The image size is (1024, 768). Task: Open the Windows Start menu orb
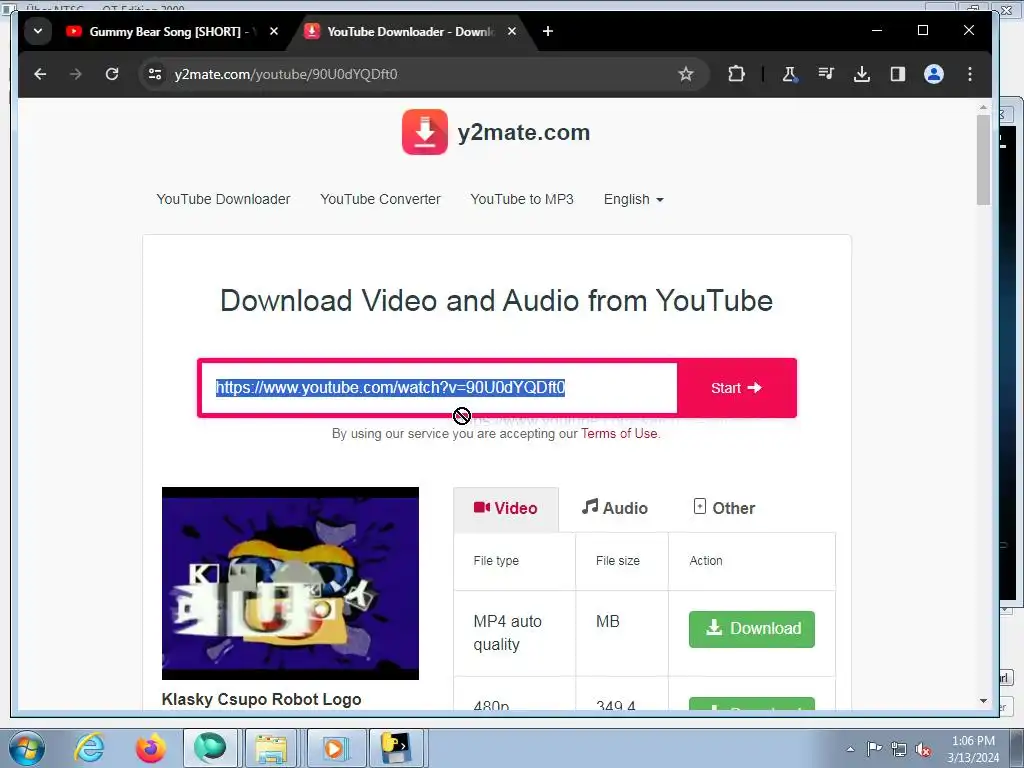point(26,748)
